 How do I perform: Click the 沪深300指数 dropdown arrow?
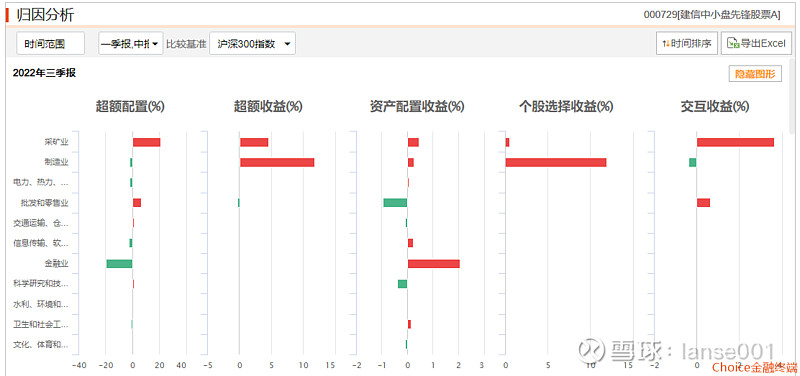[287, 44]
